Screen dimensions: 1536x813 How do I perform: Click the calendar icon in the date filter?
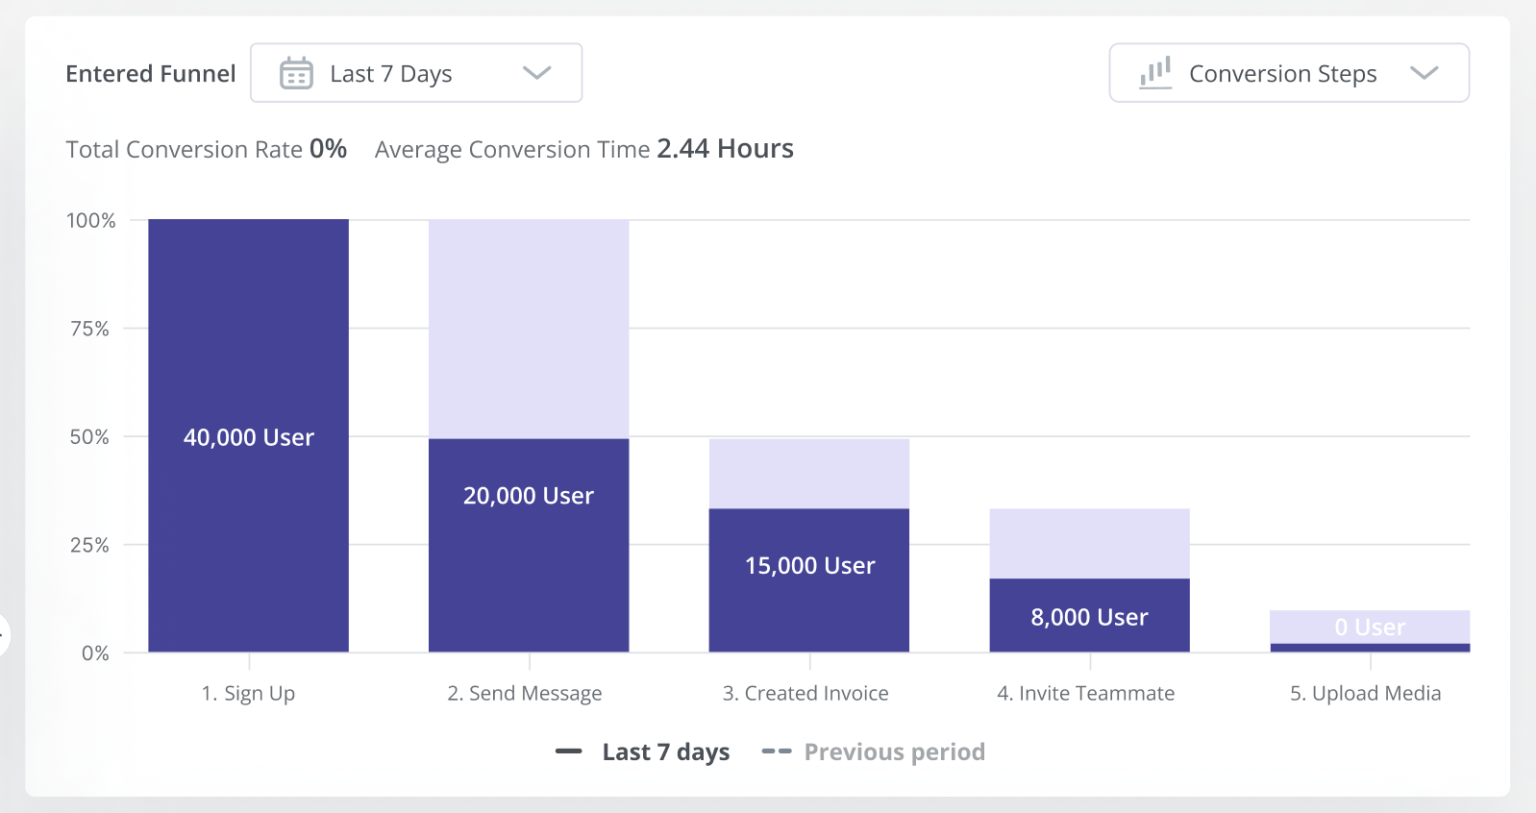pyautogui.click(x=296, y=72)
